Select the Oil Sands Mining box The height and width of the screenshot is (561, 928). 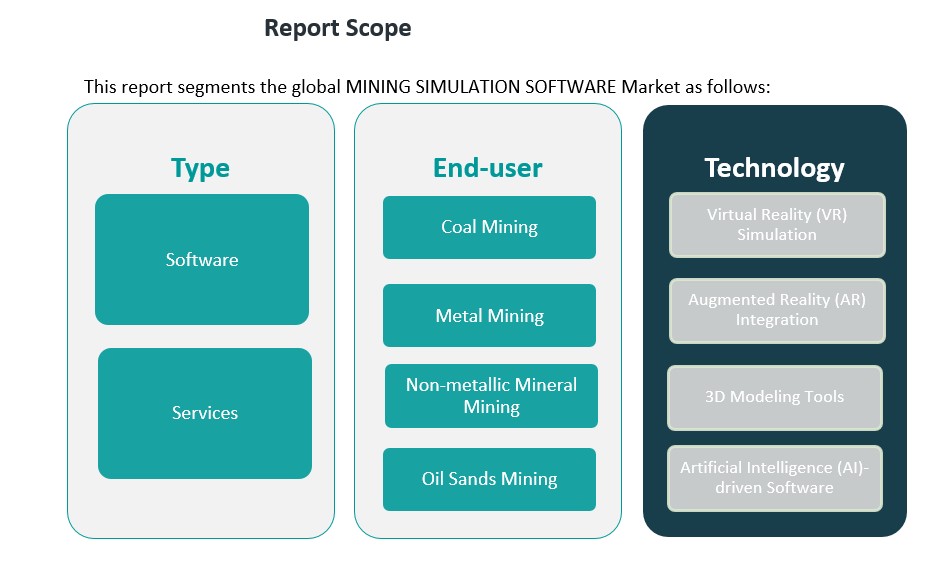click(x=489, y=479)
